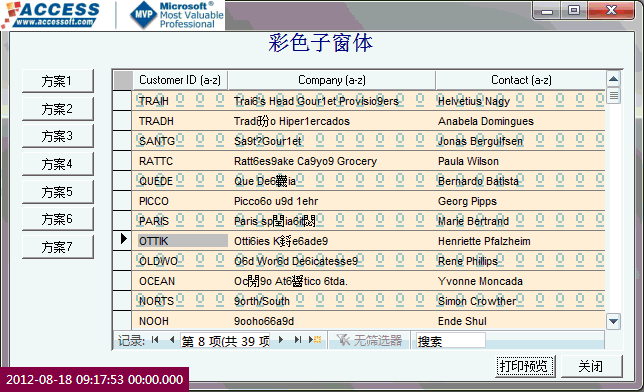
Task: Click the Company (a-z) column header
Action: (x=332, y=80)
